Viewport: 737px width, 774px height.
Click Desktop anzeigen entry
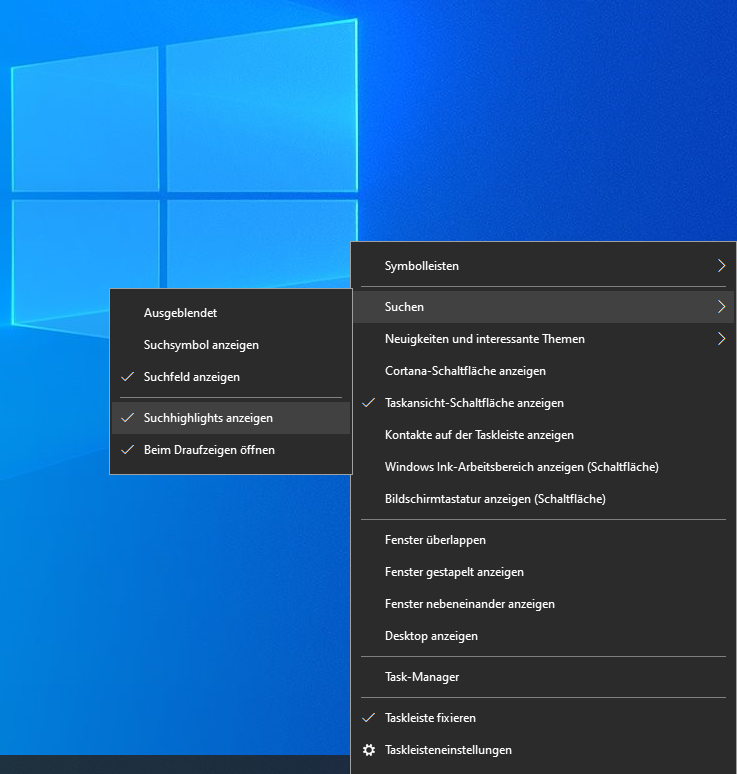543,636
